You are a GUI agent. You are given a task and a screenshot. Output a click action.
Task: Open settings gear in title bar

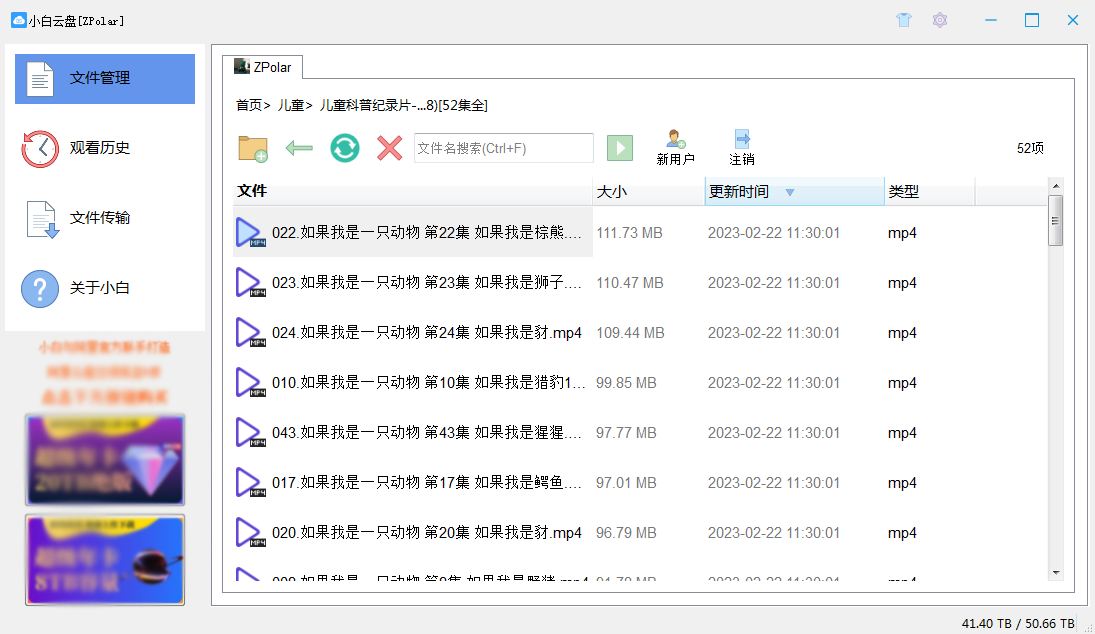[x=939, y=20]
